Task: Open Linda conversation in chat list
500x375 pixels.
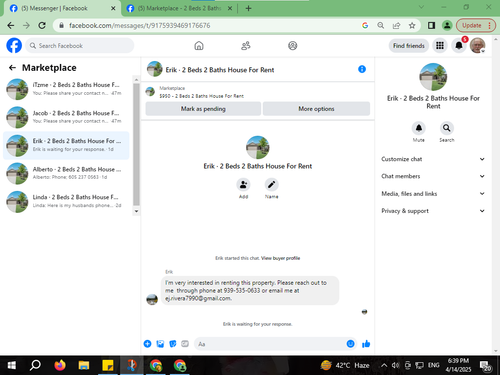Action: click(x=66, y=201)
